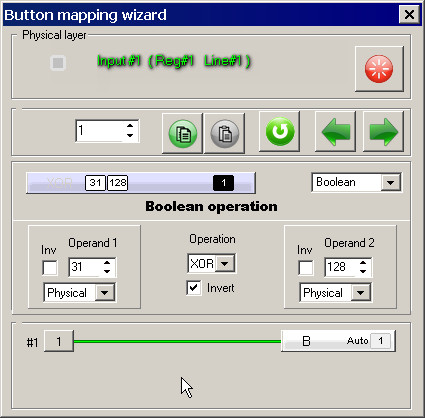
Task: Open the XOR operation dropdown
Action: (225, 264)
